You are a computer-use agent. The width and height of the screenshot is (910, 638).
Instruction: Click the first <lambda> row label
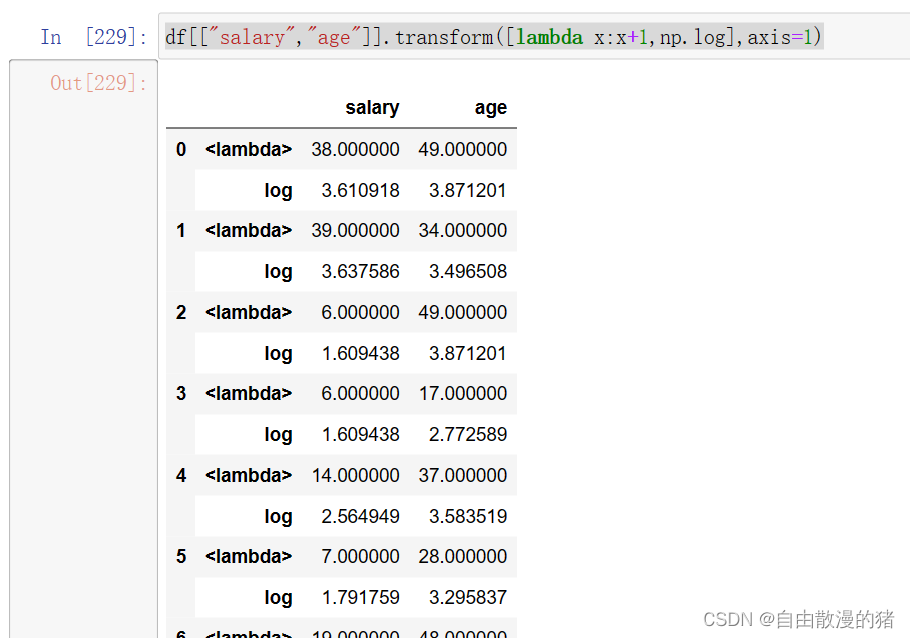click(x=248, y=149)
